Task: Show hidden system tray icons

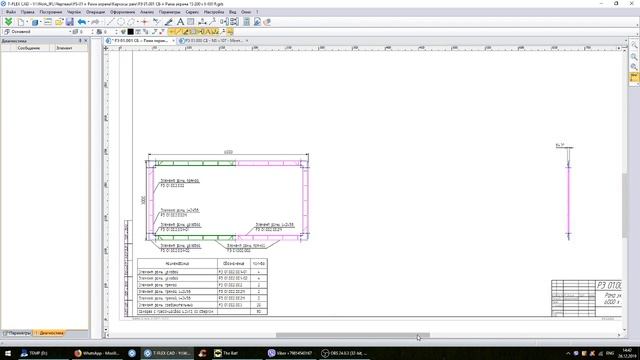Action: click(x=568, y=353)
